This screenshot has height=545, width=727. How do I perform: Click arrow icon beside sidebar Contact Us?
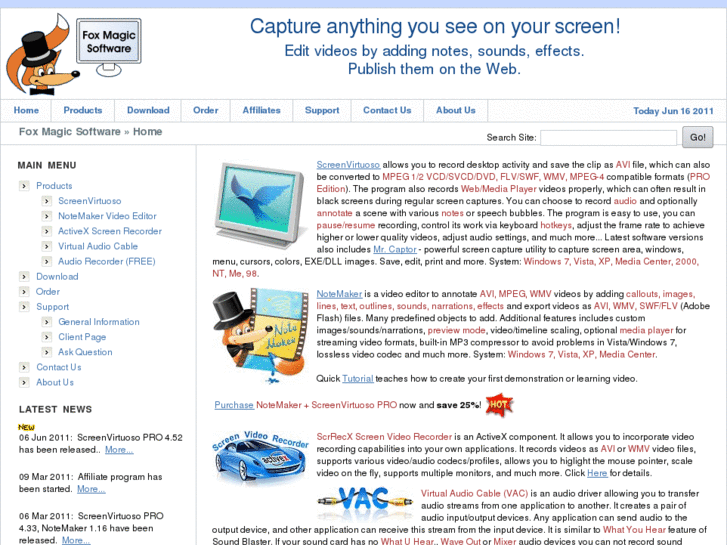click(x=24, y=367)
